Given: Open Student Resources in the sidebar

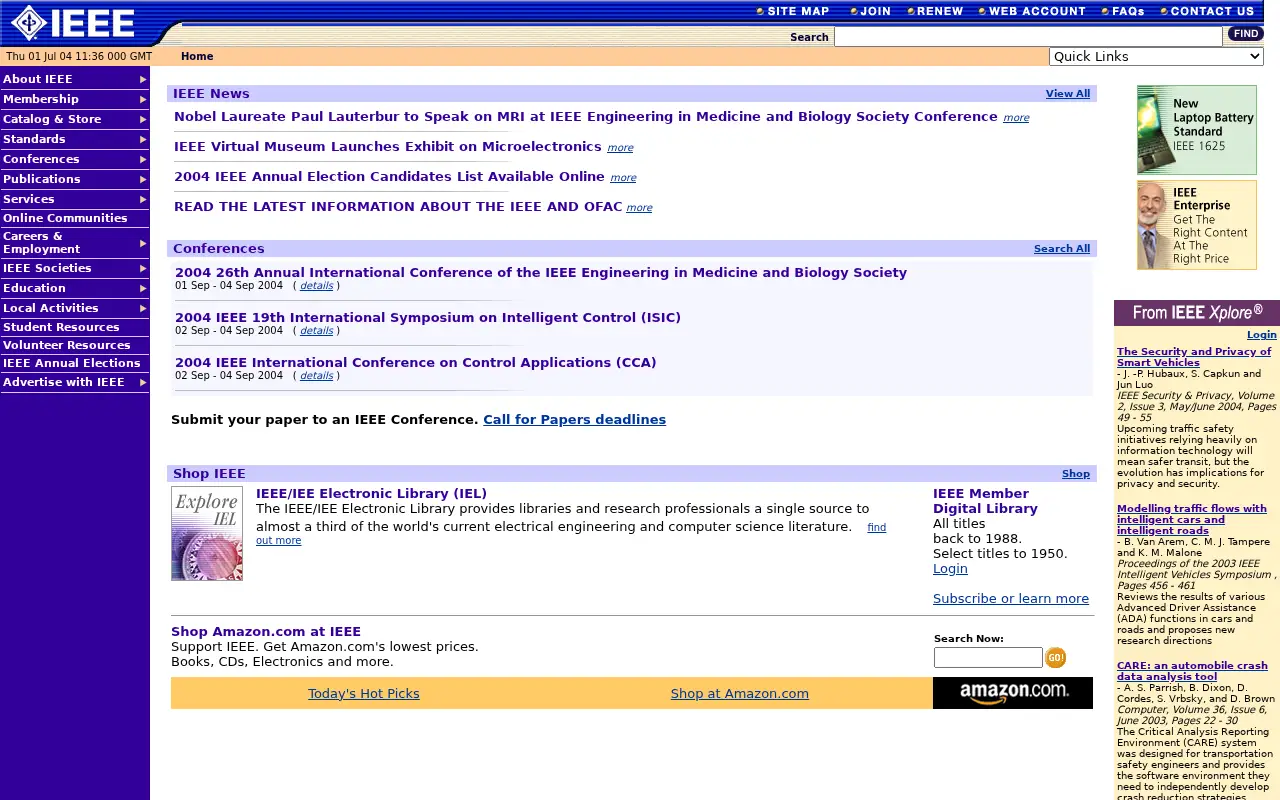Looking at the screenshot, I should (x=75, y=327).
